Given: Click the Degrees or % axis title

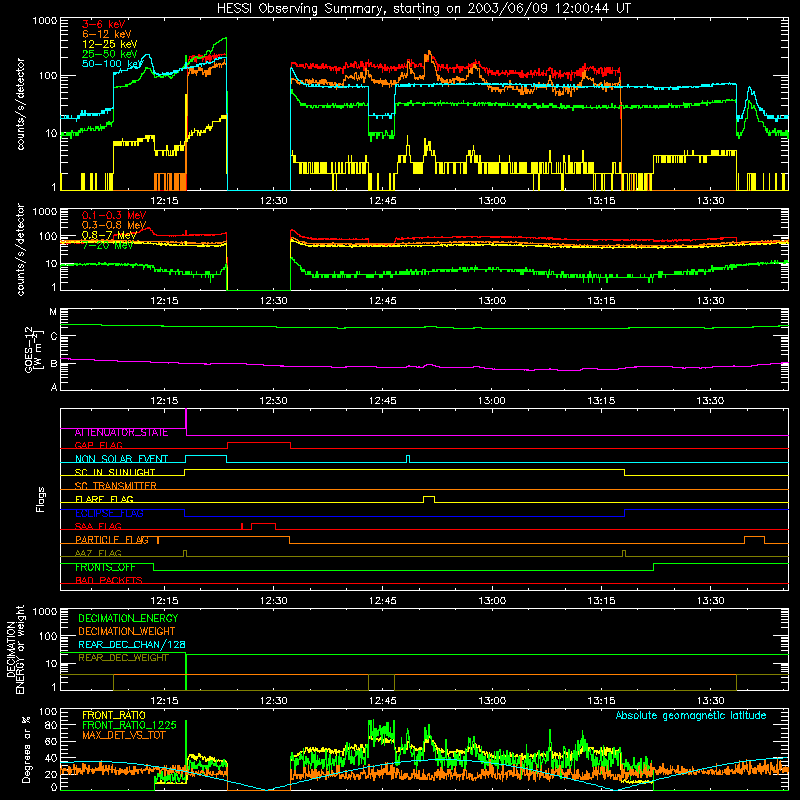Looking at the screenshot, I should (26, 749).
